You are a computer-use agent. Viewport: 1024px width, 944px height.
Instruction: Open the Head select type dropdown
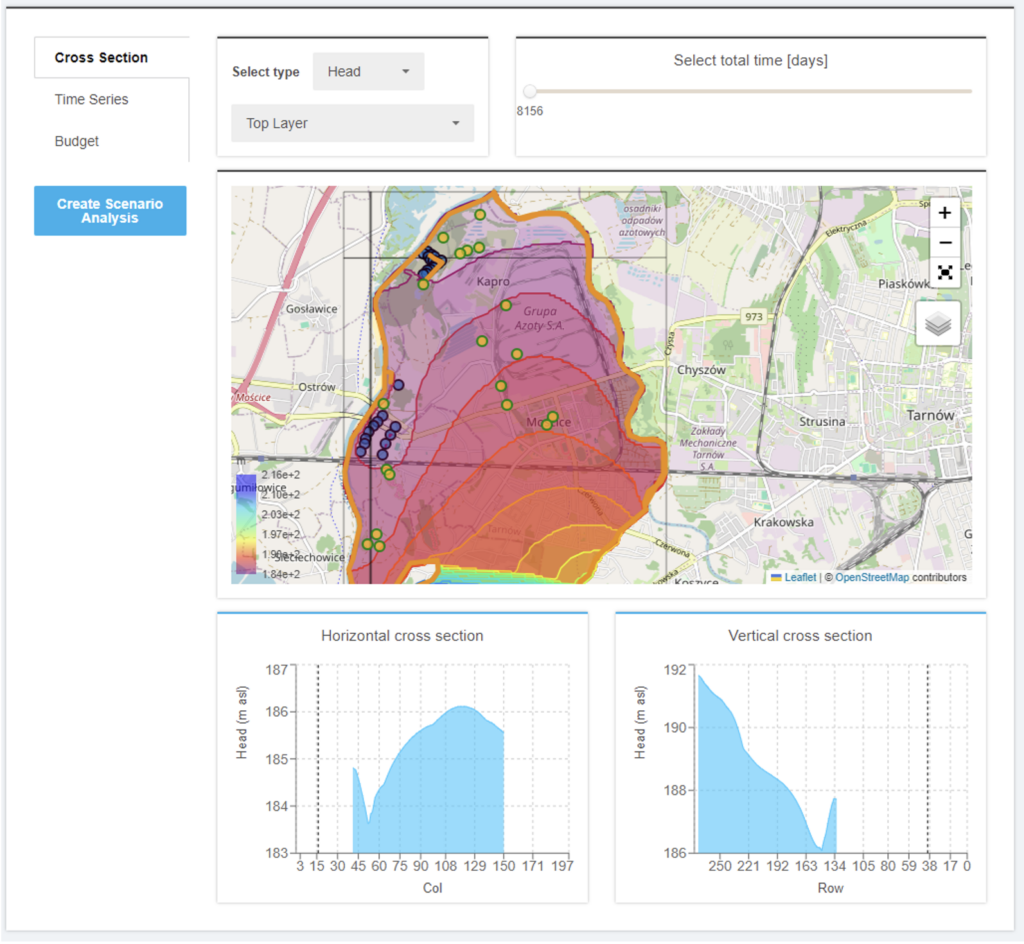[x=367, y=71]
